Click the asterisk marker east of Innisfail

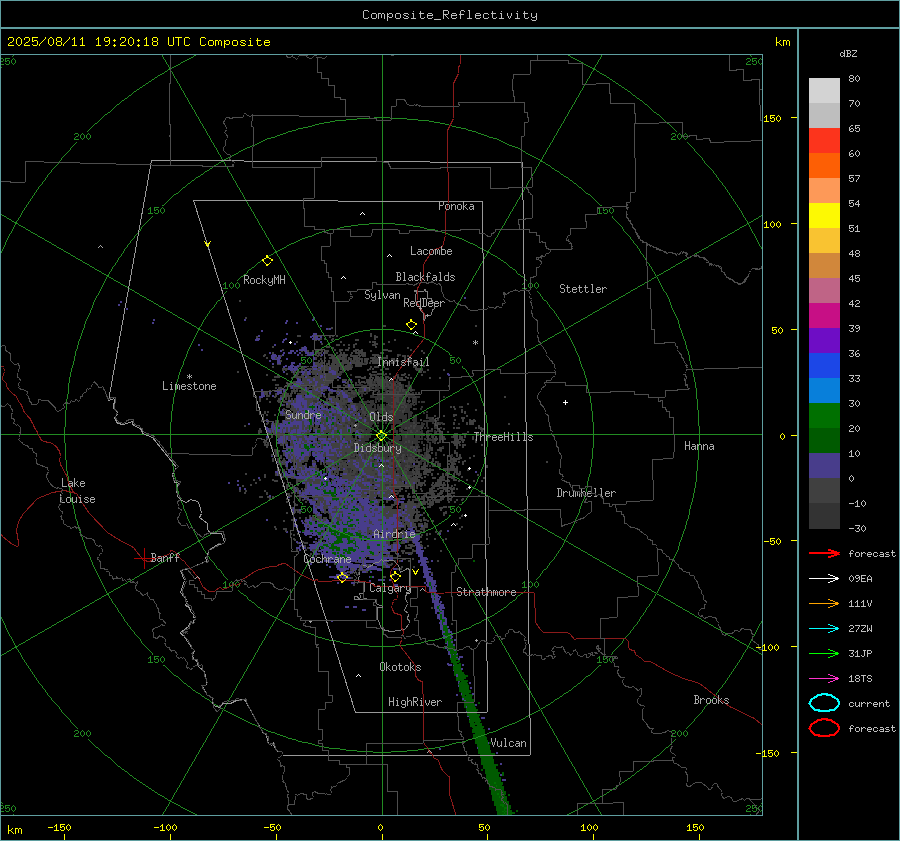475,343
